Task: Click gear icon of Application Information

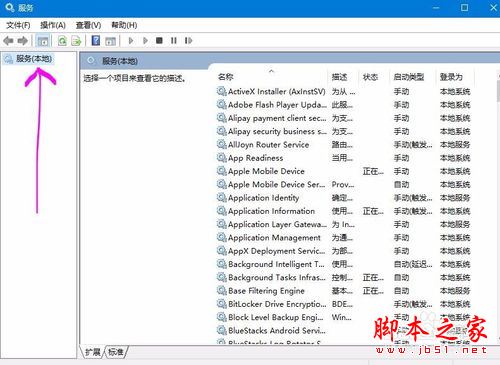Action: (222, 211)
